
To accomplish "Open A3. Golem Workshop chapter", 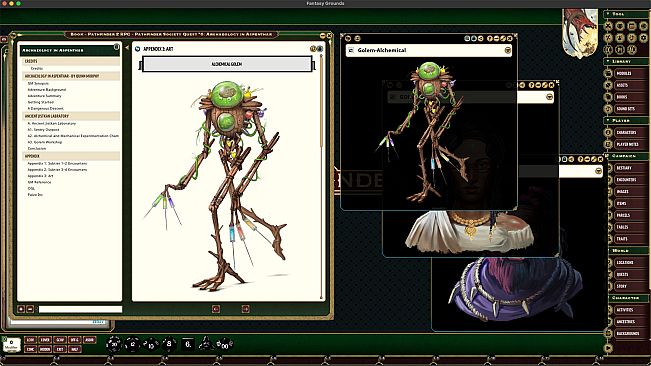I will pos(45,142).
